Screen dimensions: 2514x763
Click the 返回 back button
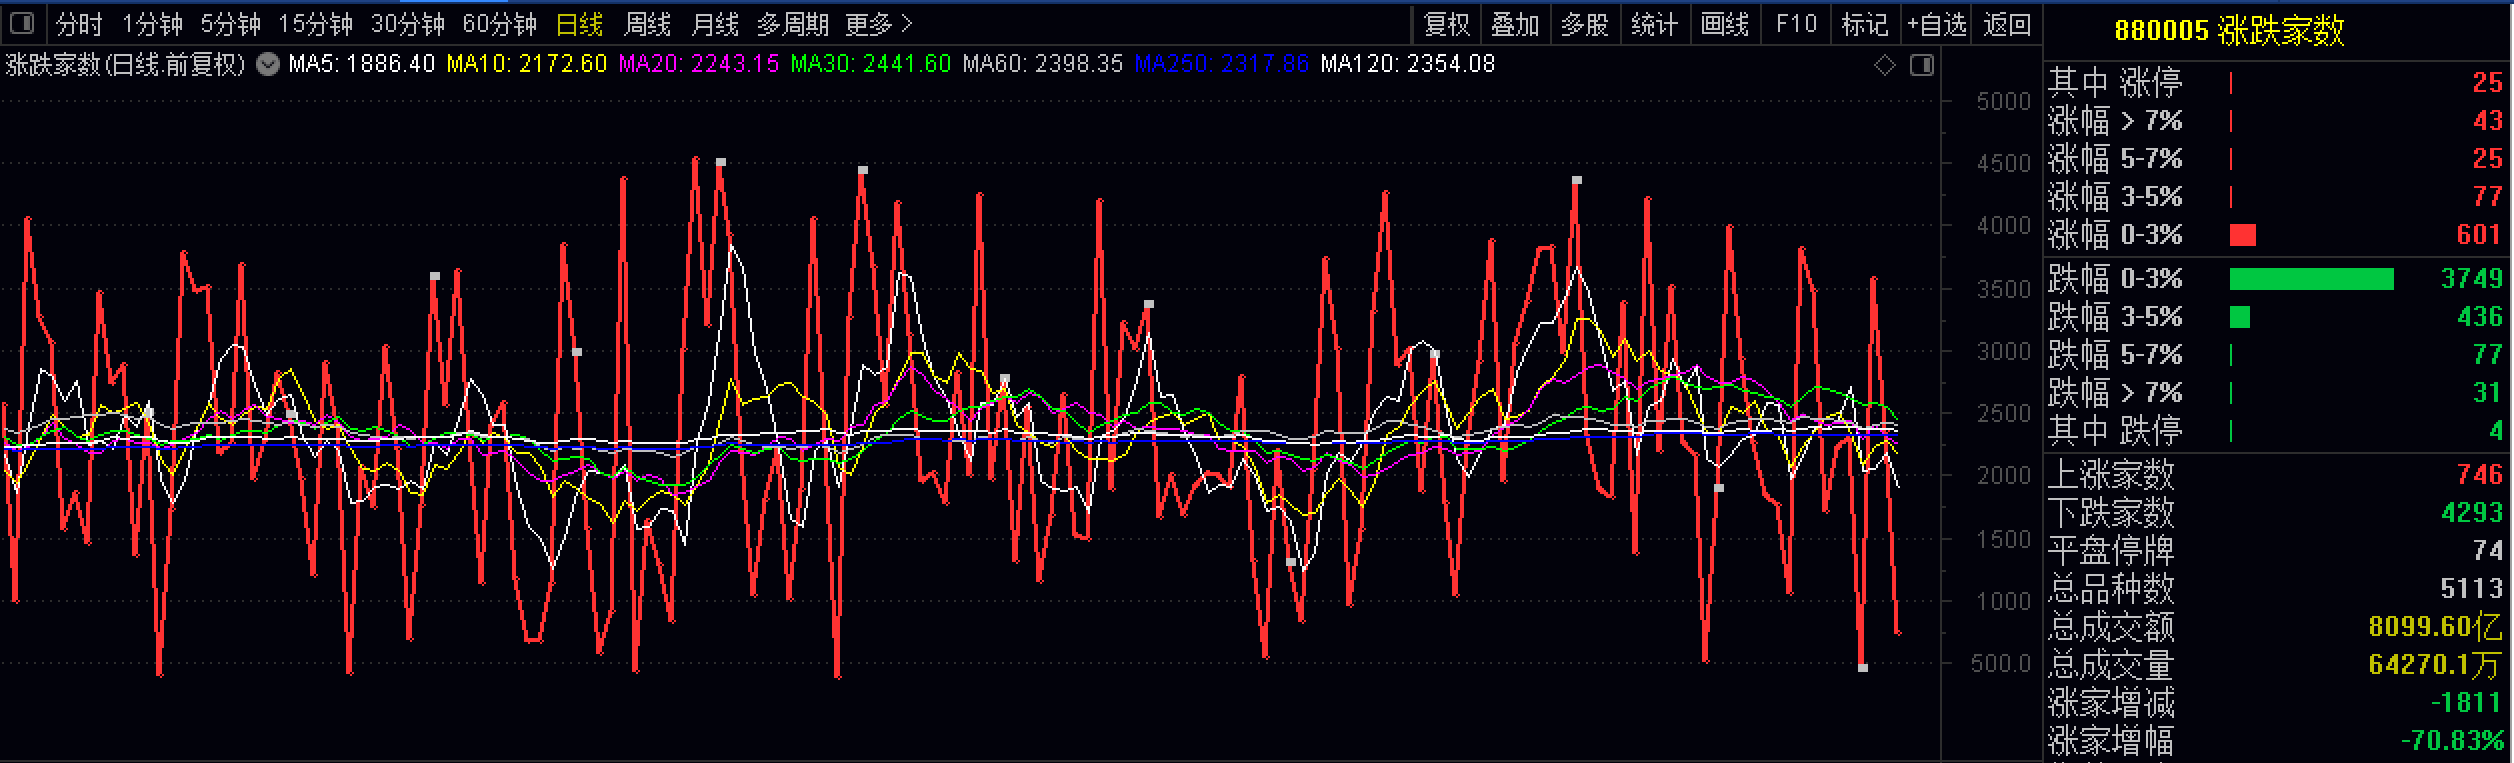pos(2006,24)
